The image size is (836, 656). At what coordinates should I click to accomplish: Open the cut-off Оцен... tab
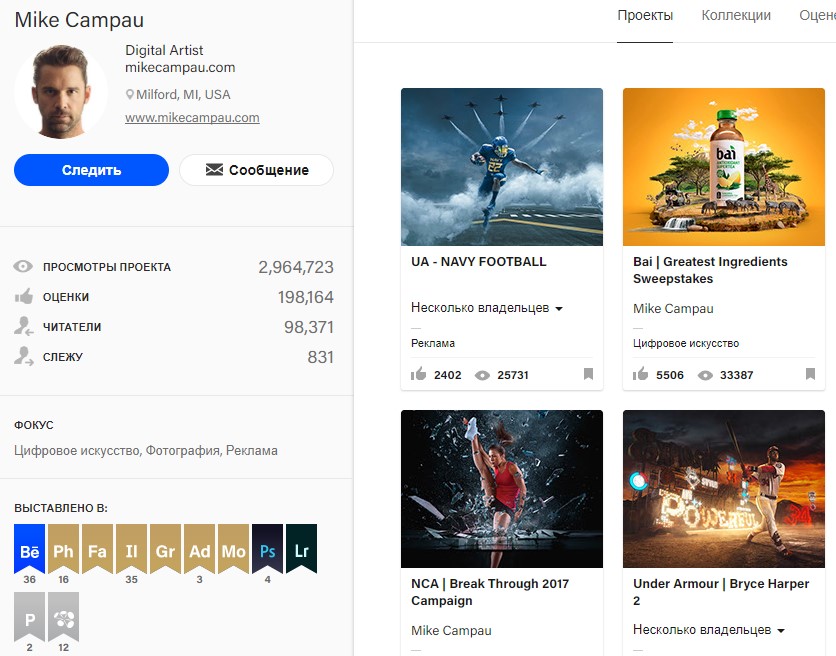click(817, 15)
